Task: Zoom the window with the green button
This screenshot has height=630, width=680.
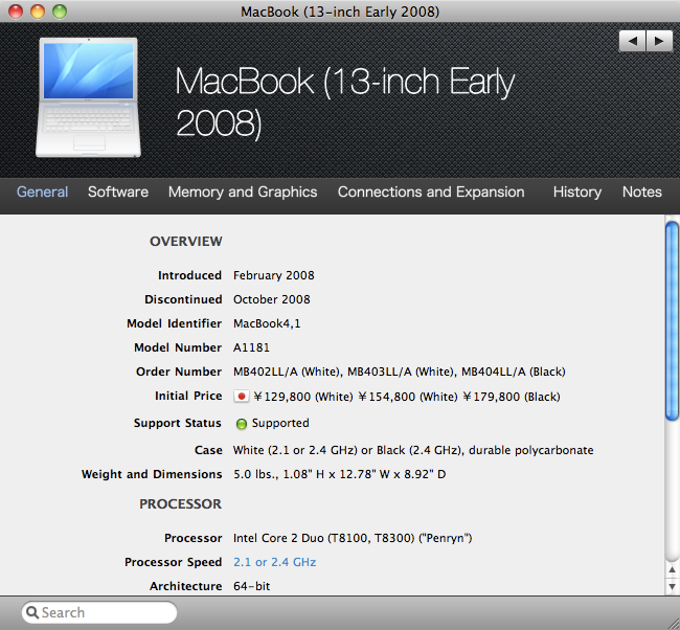Action: [x=60, y=11]
